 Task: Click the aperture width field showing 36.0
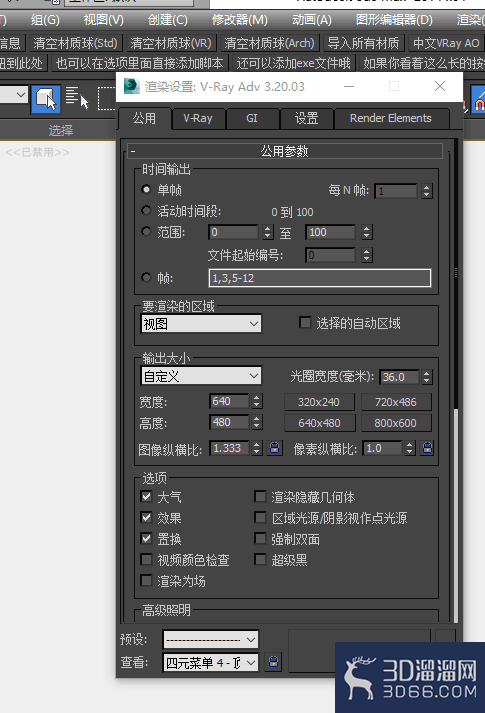pos(399,377)
